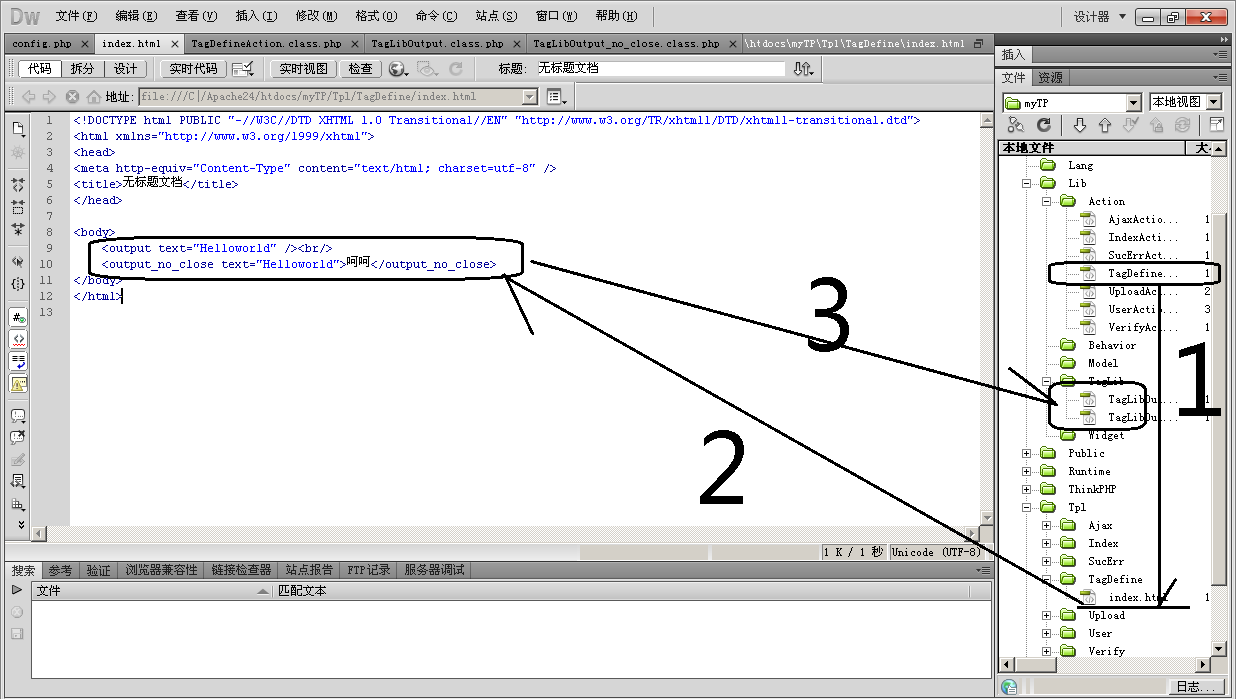Viewport: 1236px width, 699px height.
Task: Click the refresh design view icon
Action: (x=456, y=69)
